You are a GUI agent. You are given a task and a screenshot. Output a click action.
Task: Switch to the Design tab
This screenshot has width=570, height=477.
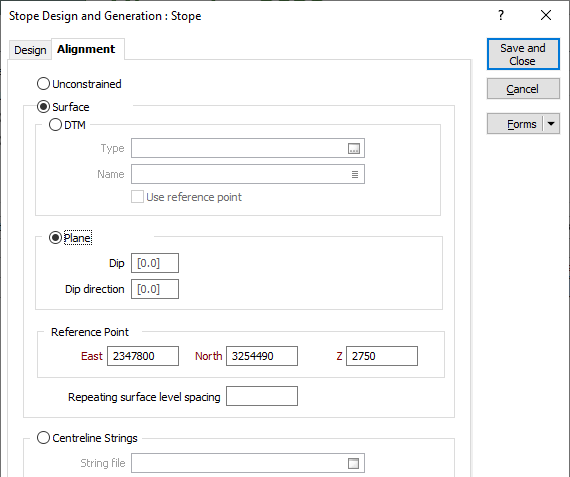tap(30, 50)
